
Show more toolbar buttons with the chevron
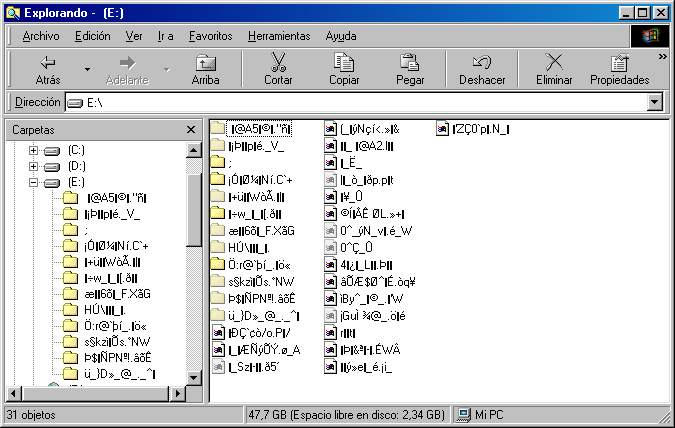[x=663, y=56]
